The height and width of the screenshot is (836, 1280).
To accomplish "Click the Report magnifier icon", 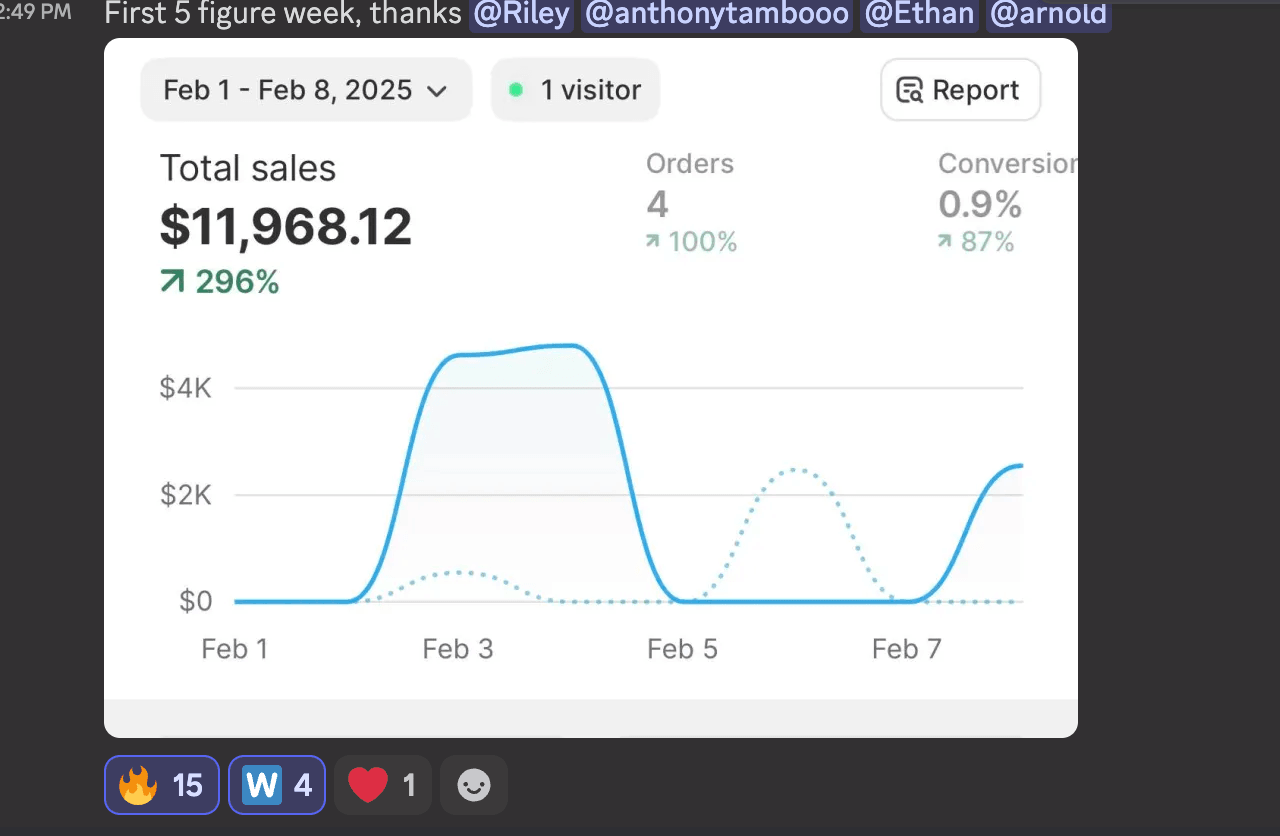I will click(x=909, y=90).
